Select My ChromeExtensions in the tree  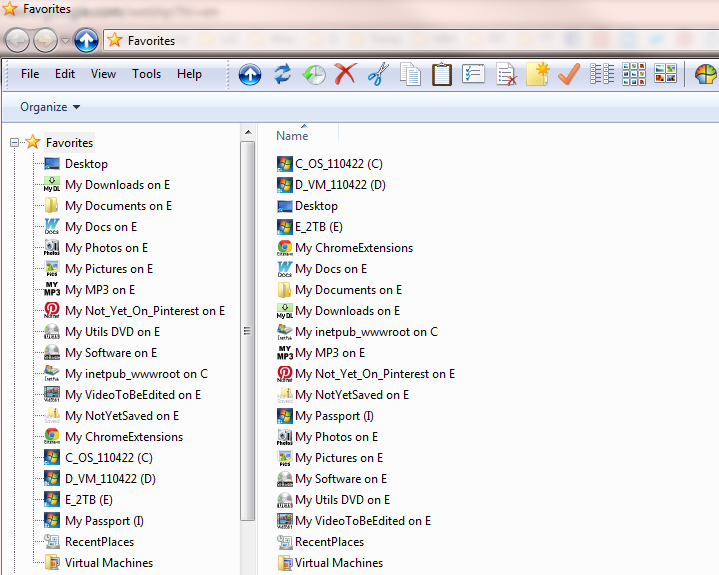pyautogui.click(x=124, y=437)
